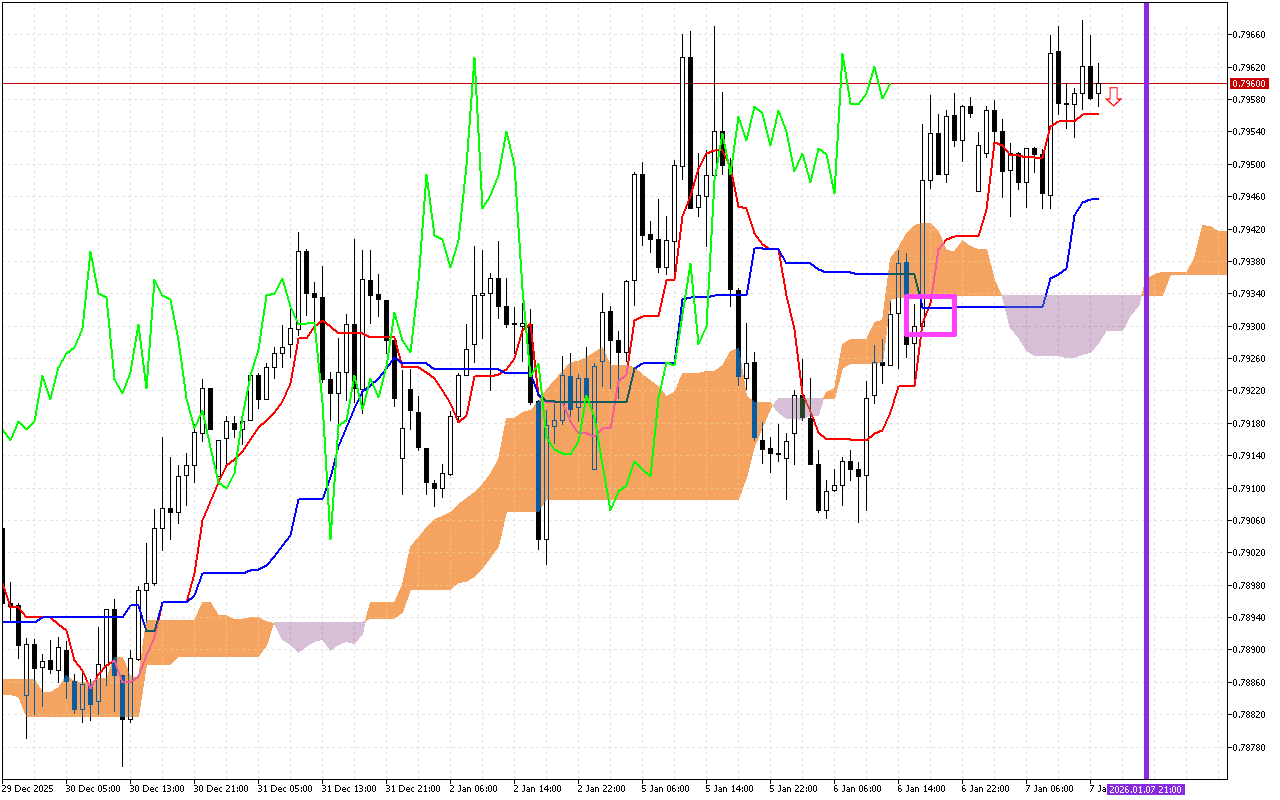Screen dimensions: 1280x800
Task: Click the 29 Dec 2025 time axis label
Action: click(27, 789)
